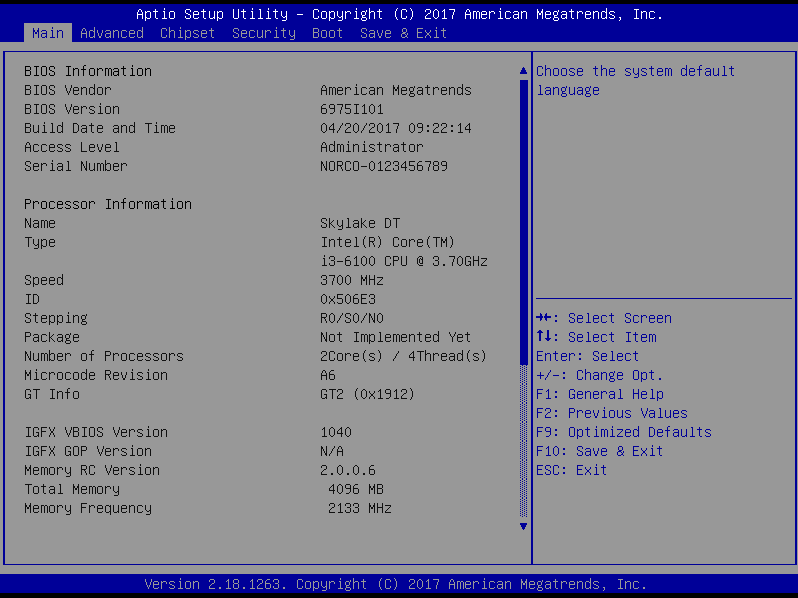Click the scrollbar up arrow
This screenshot has height=598, width=798.
pos(522,72)
